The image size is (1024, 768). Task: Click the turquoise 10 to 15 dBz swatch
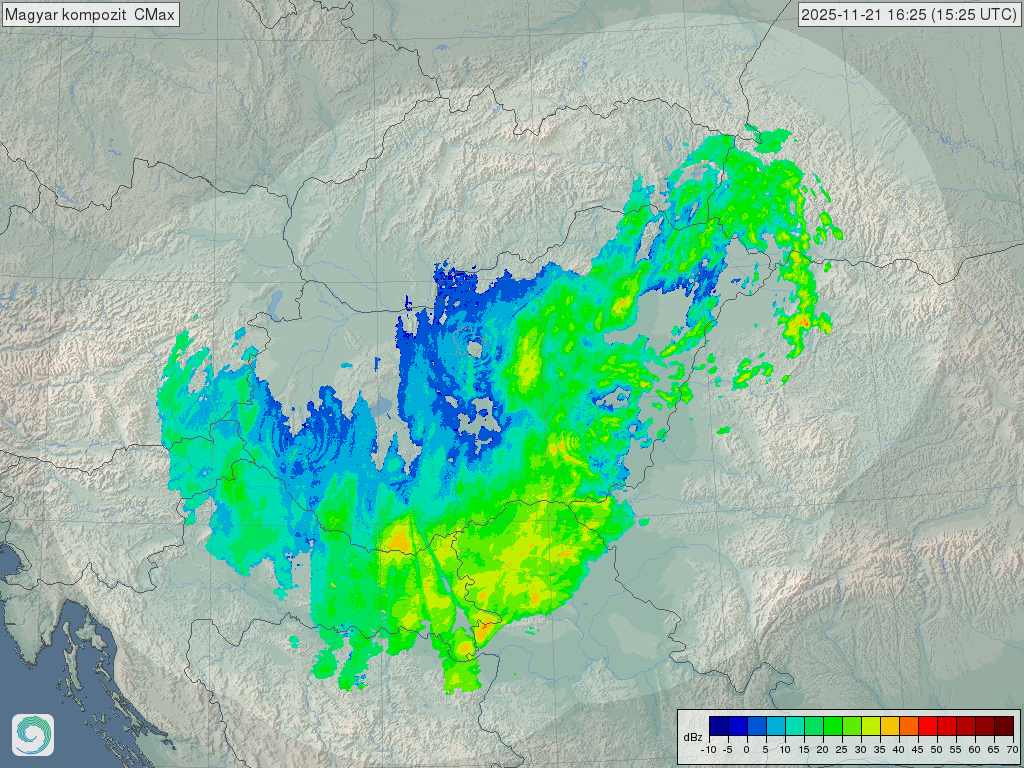click(794, 726)
